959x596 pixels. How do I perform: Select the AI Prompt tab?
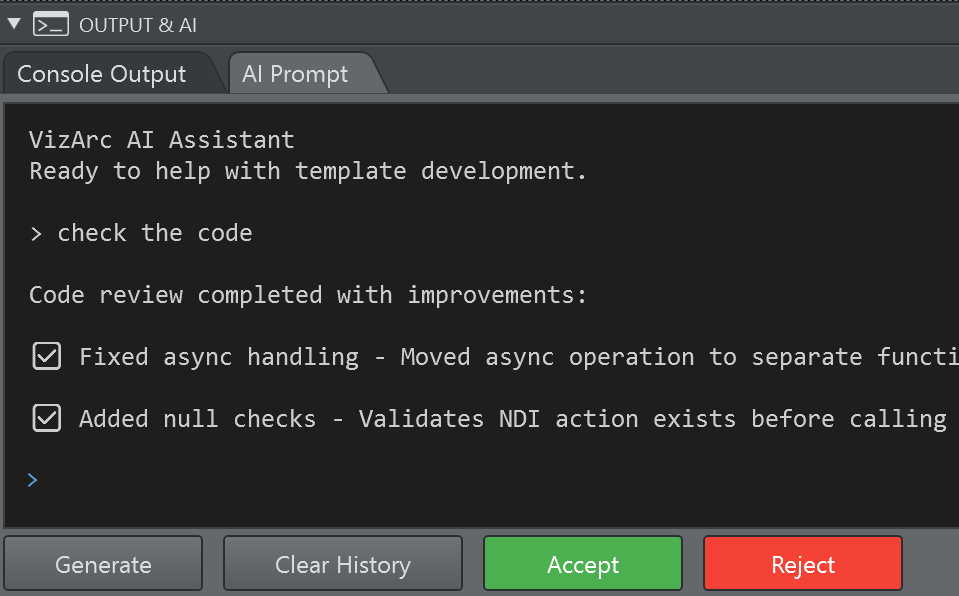click(x=295, y=74)
